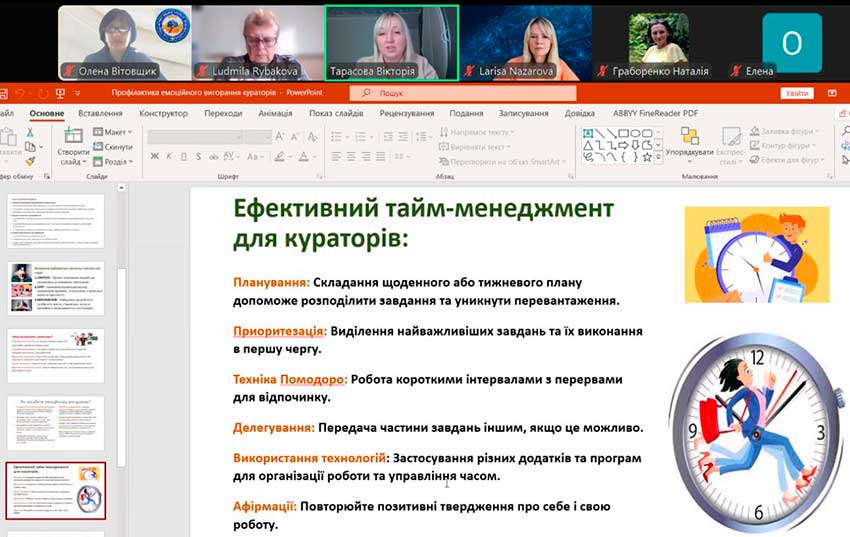This screenshot has width=850, height=537.
Task: Click the Створити слайд icon
Action: coord(73,135)
